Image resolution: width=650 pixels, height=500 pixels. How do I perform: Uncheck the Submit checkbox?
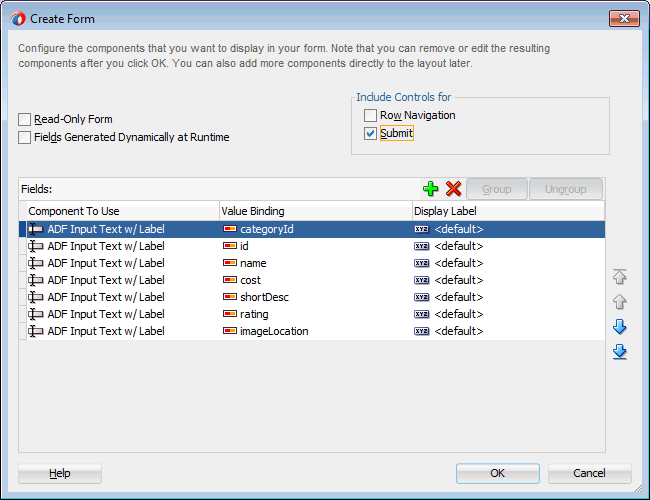click(x=370, y=133)
